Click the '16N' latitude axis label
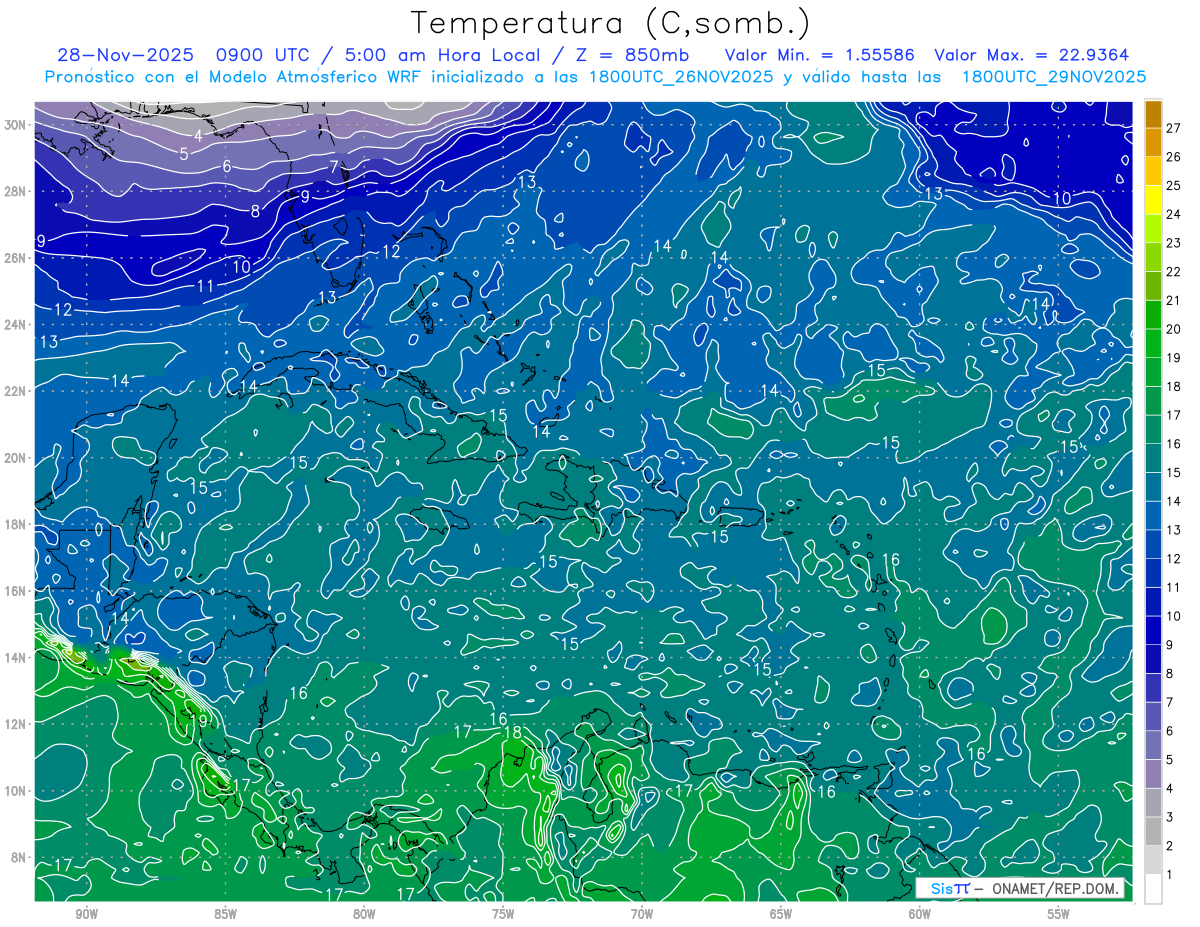 coord(16,591)
